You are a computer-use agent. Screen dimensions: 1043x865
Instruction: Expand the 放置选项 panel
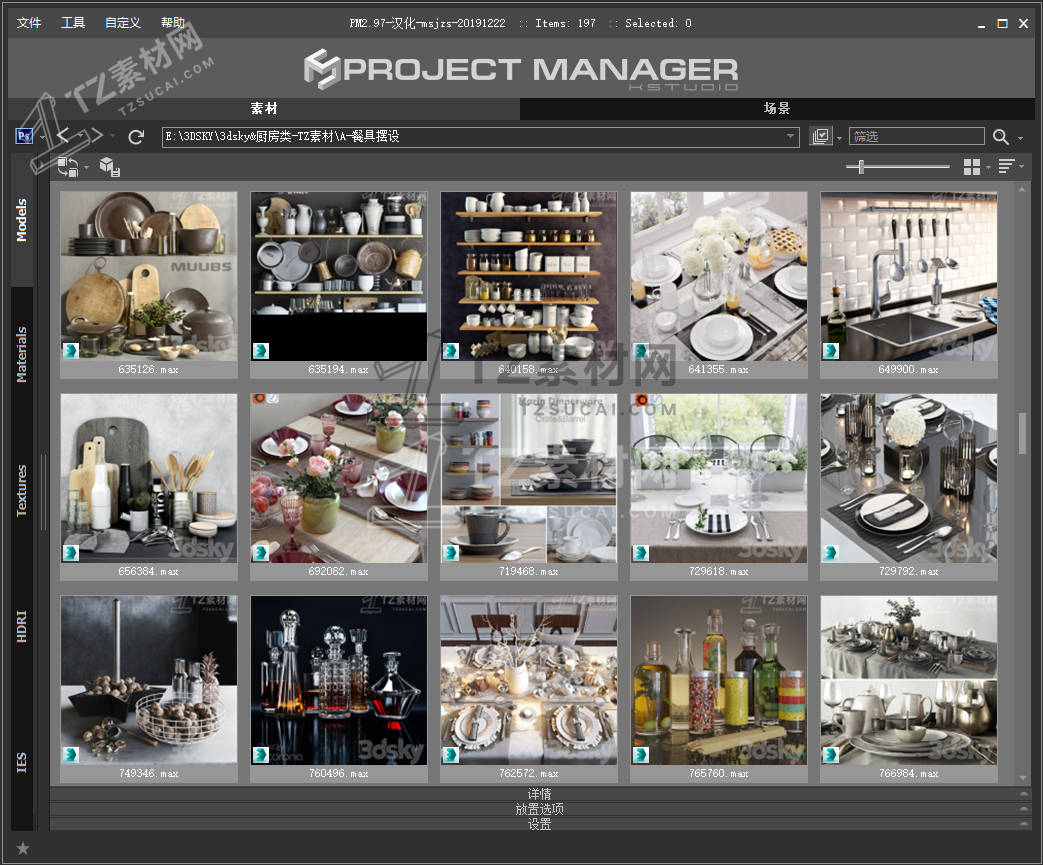click(539, 809)
